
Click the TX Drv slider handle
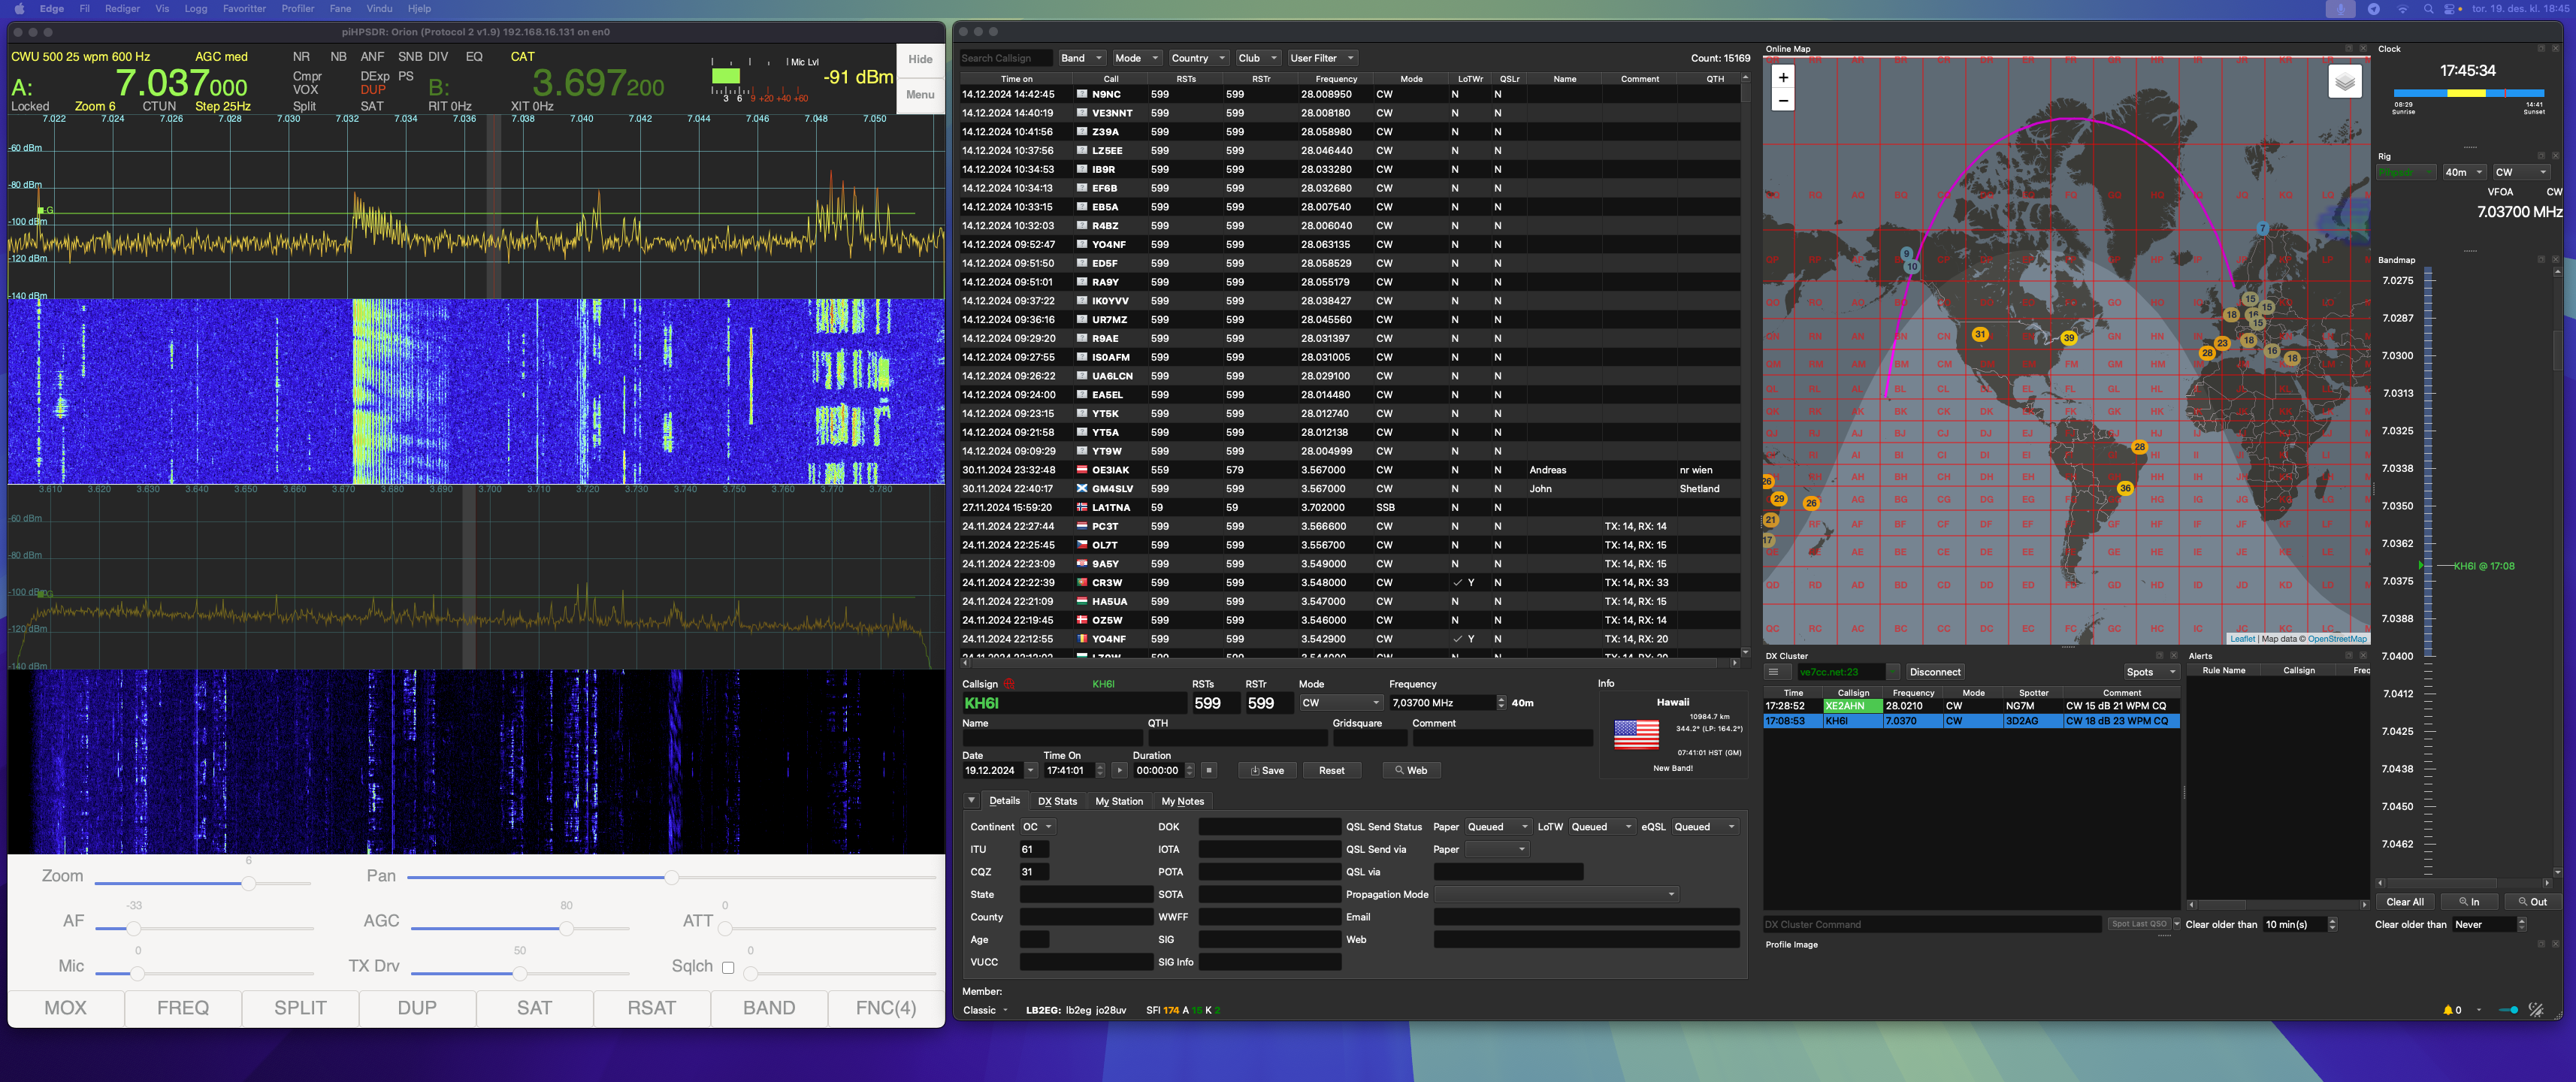tap(520, 973)
